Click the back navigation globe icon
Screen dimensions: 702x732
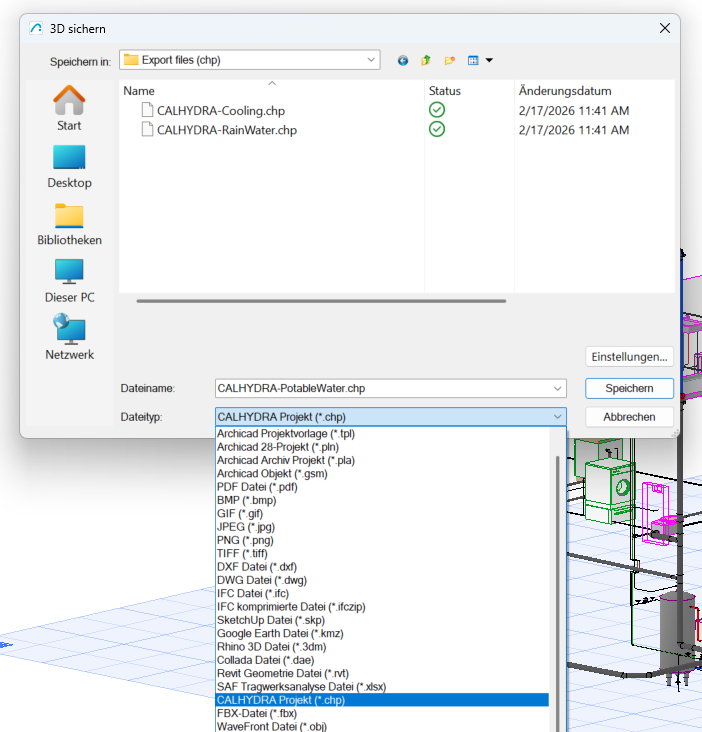[x=403, y=60]
